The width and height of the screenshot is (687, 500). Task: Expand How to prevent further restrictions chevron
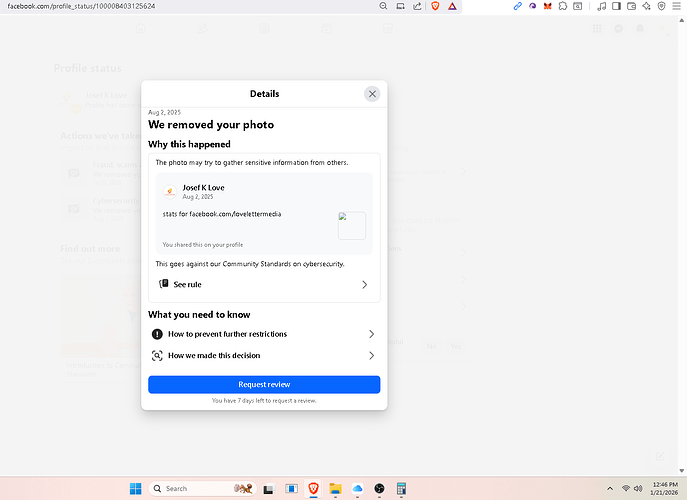[x=371, y=334]
